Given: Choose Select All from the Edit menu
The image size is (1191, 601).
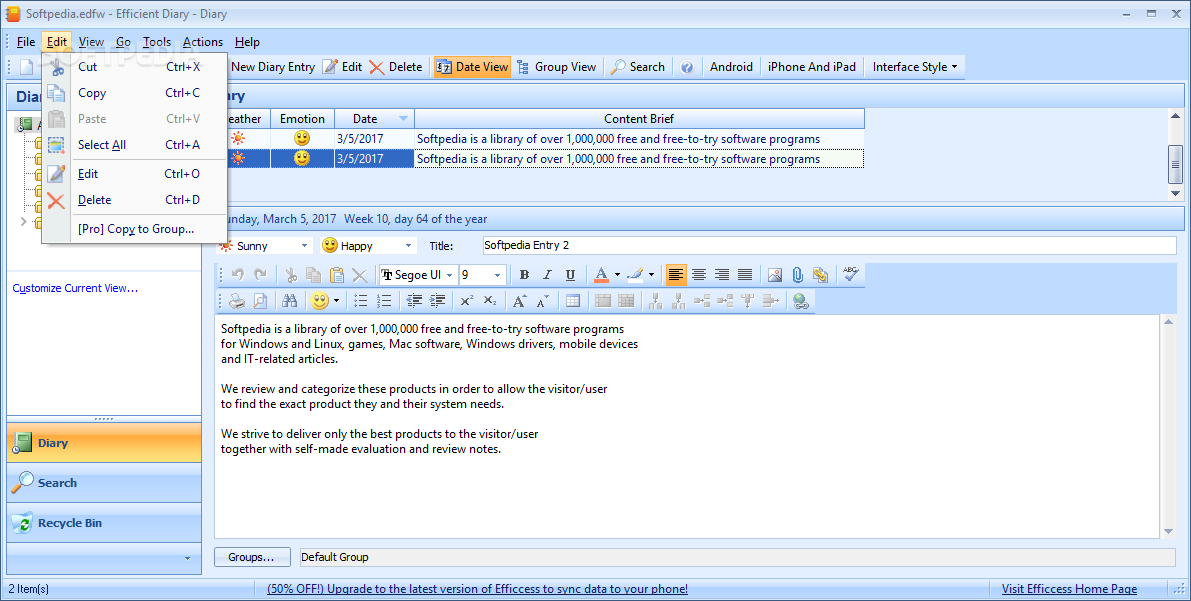Looking at the screenshot, I should (134, 144).
